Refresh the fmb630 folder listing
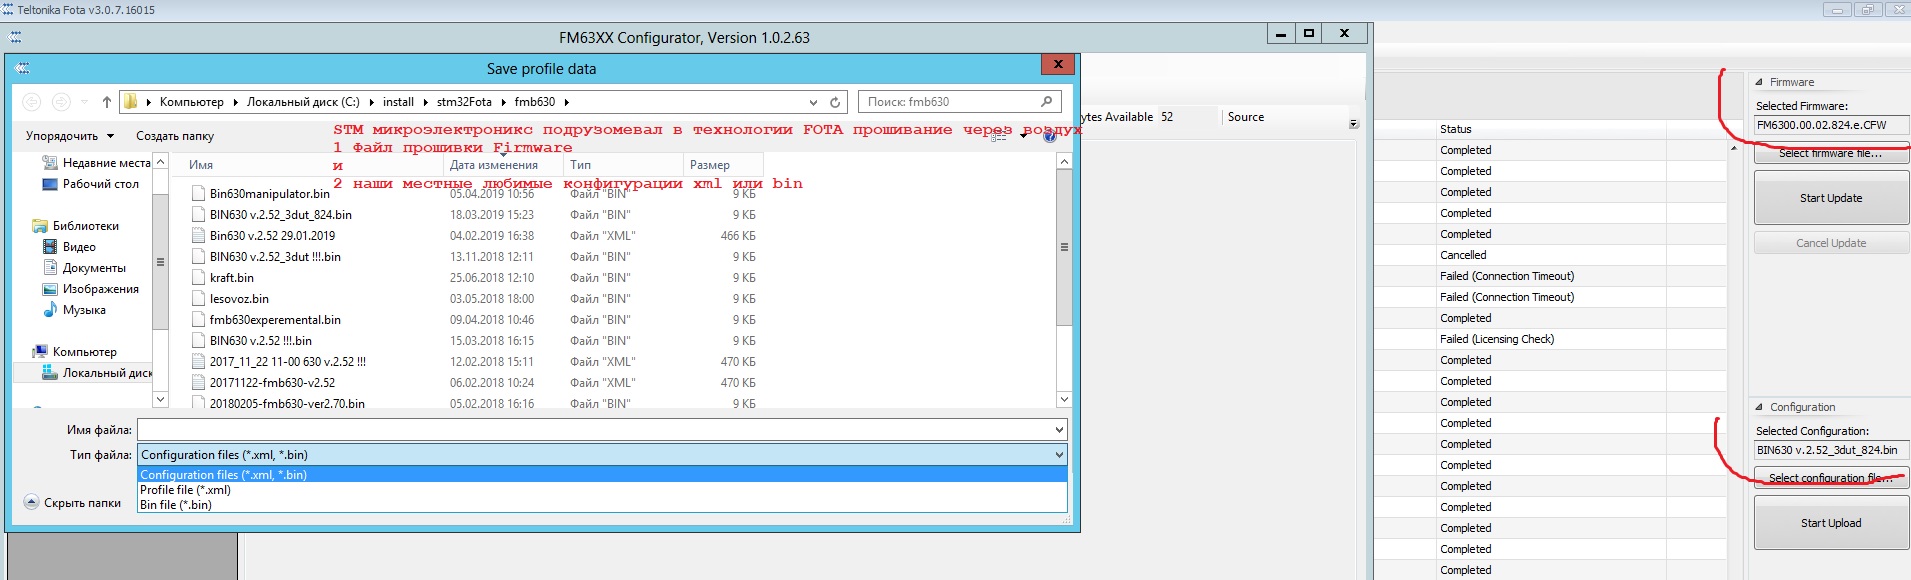Screen dimensions: 1911x580 pos(835,102)
